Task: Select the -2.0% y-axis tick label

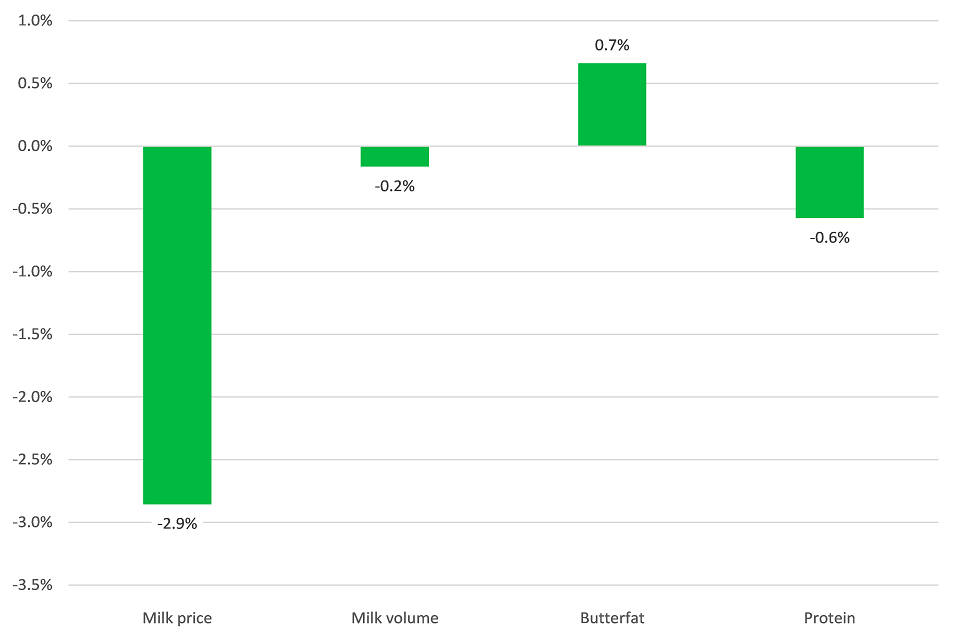Action: [34, 397]
